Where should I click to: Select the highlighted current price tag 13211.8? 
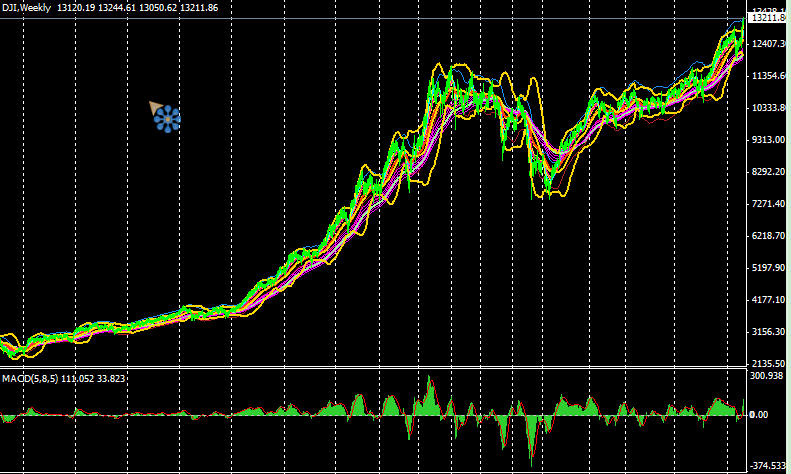(769, 18)
